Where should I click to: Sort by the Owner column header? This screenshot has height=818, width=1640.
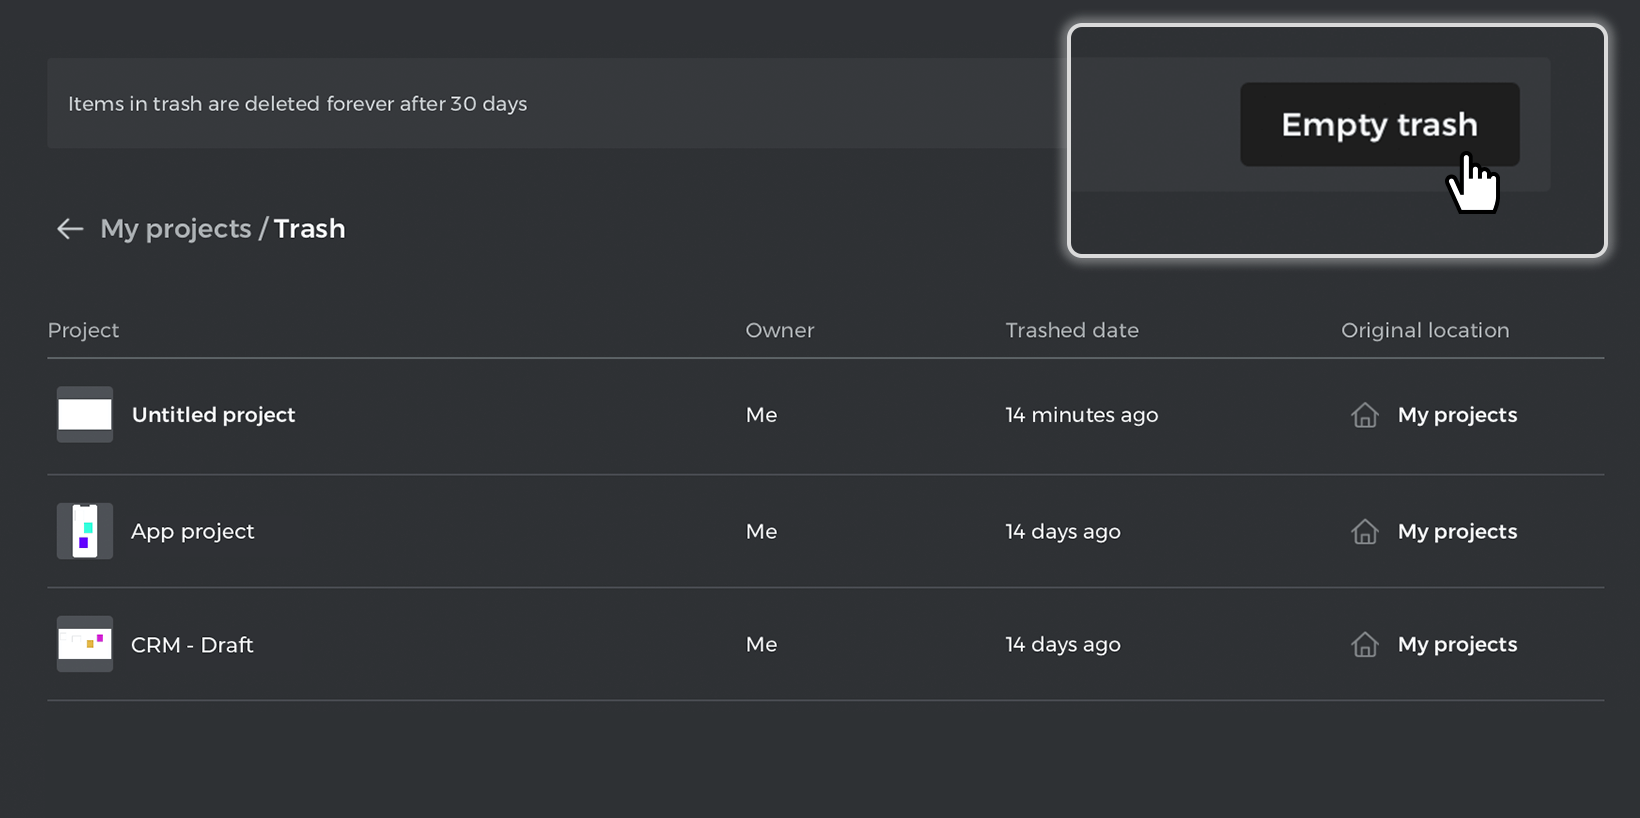tap(780, 330)
